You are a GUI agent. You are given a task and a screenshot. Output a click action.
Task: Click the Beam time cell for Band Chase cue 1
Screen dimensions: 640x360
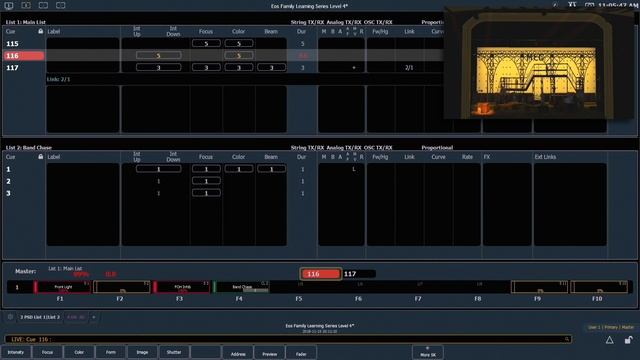click(x=271, y=169)
